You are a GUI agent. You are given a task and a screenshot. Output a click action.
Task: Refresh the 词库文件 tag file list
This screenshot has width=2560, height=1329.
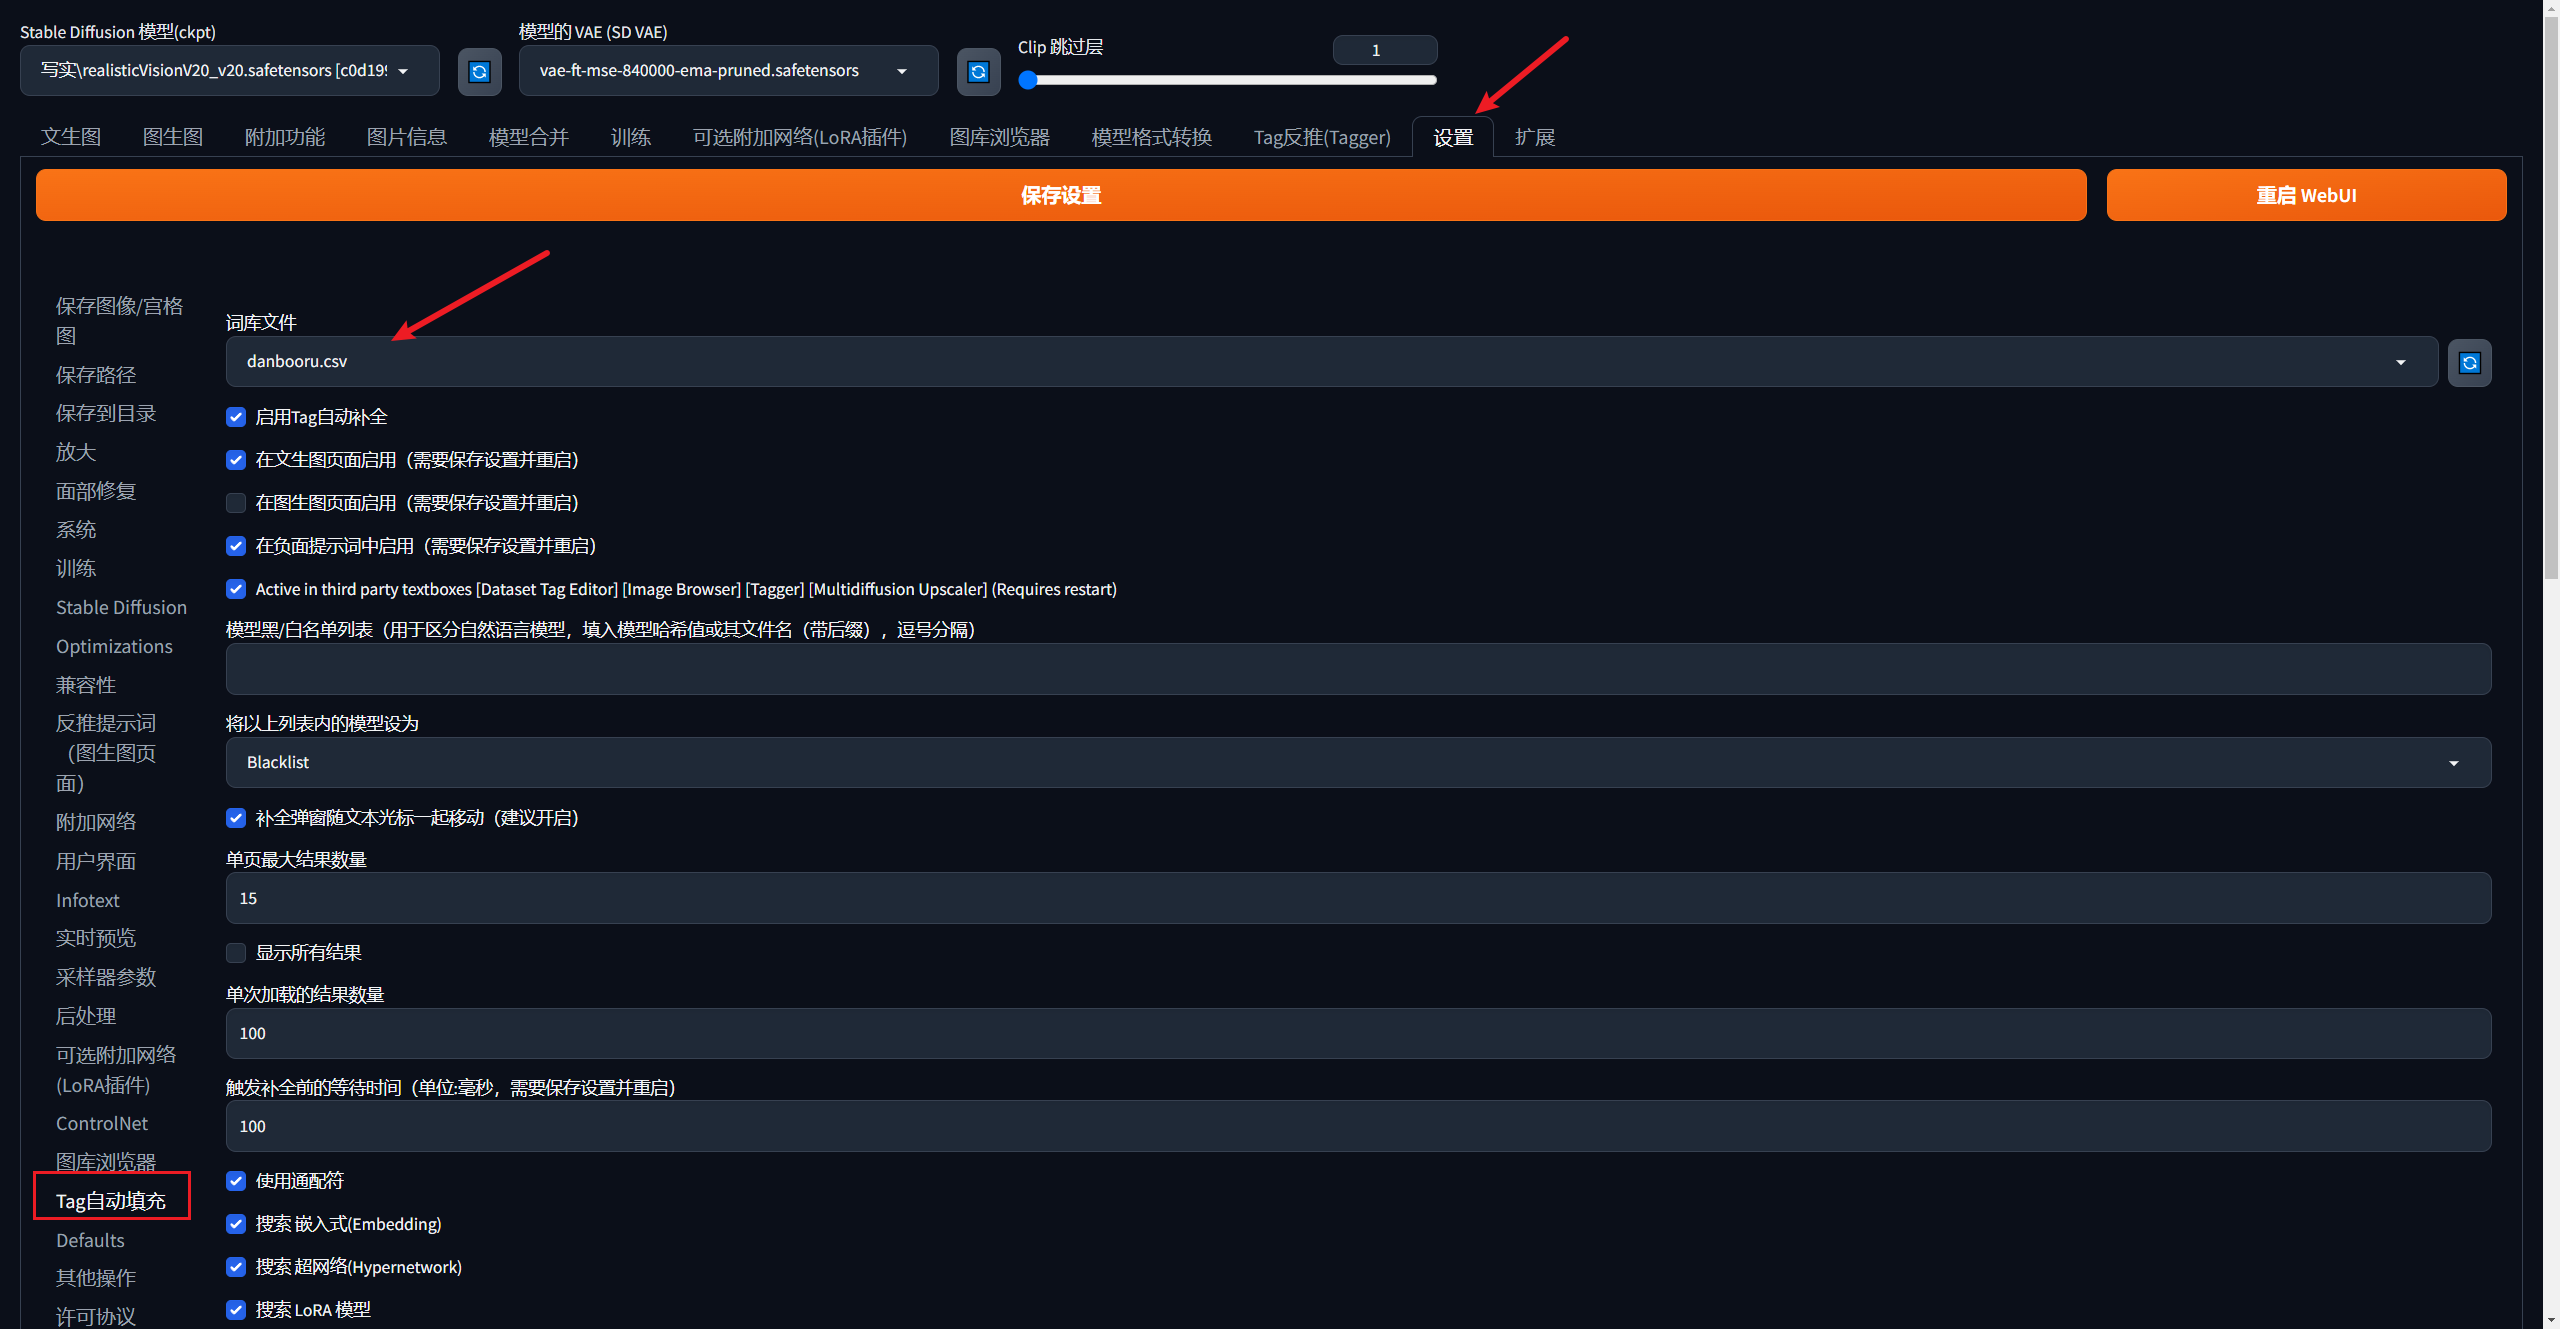click(x=2469, y=362)
